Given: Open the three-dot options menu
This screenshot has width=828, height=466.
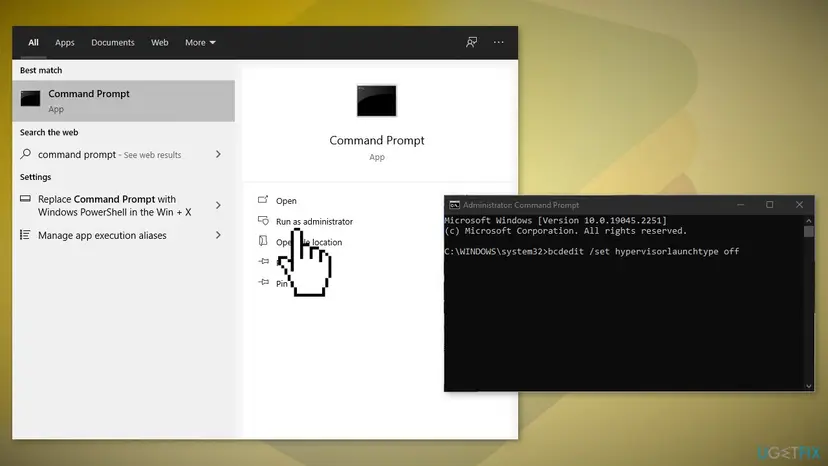Looking at the screenshot, I should tap(498, 42).
